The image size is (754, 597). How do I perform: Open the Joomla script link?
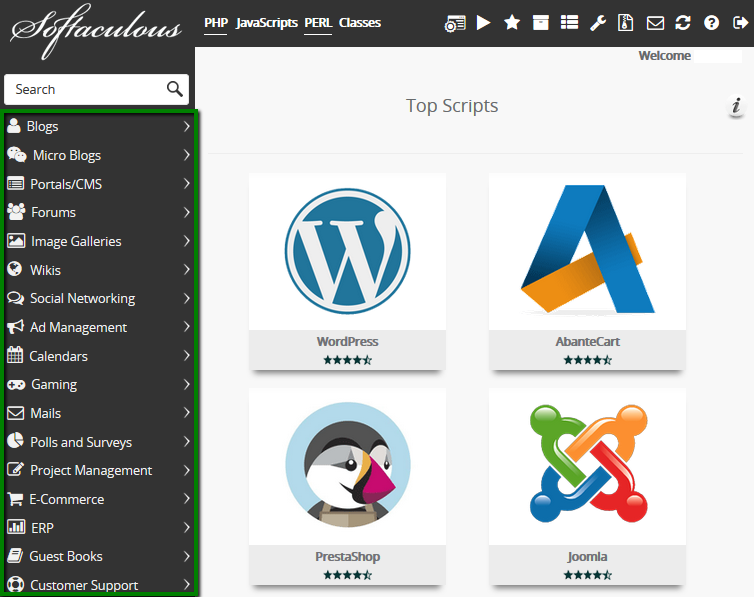pyautogui.click(x=587, y=557)
